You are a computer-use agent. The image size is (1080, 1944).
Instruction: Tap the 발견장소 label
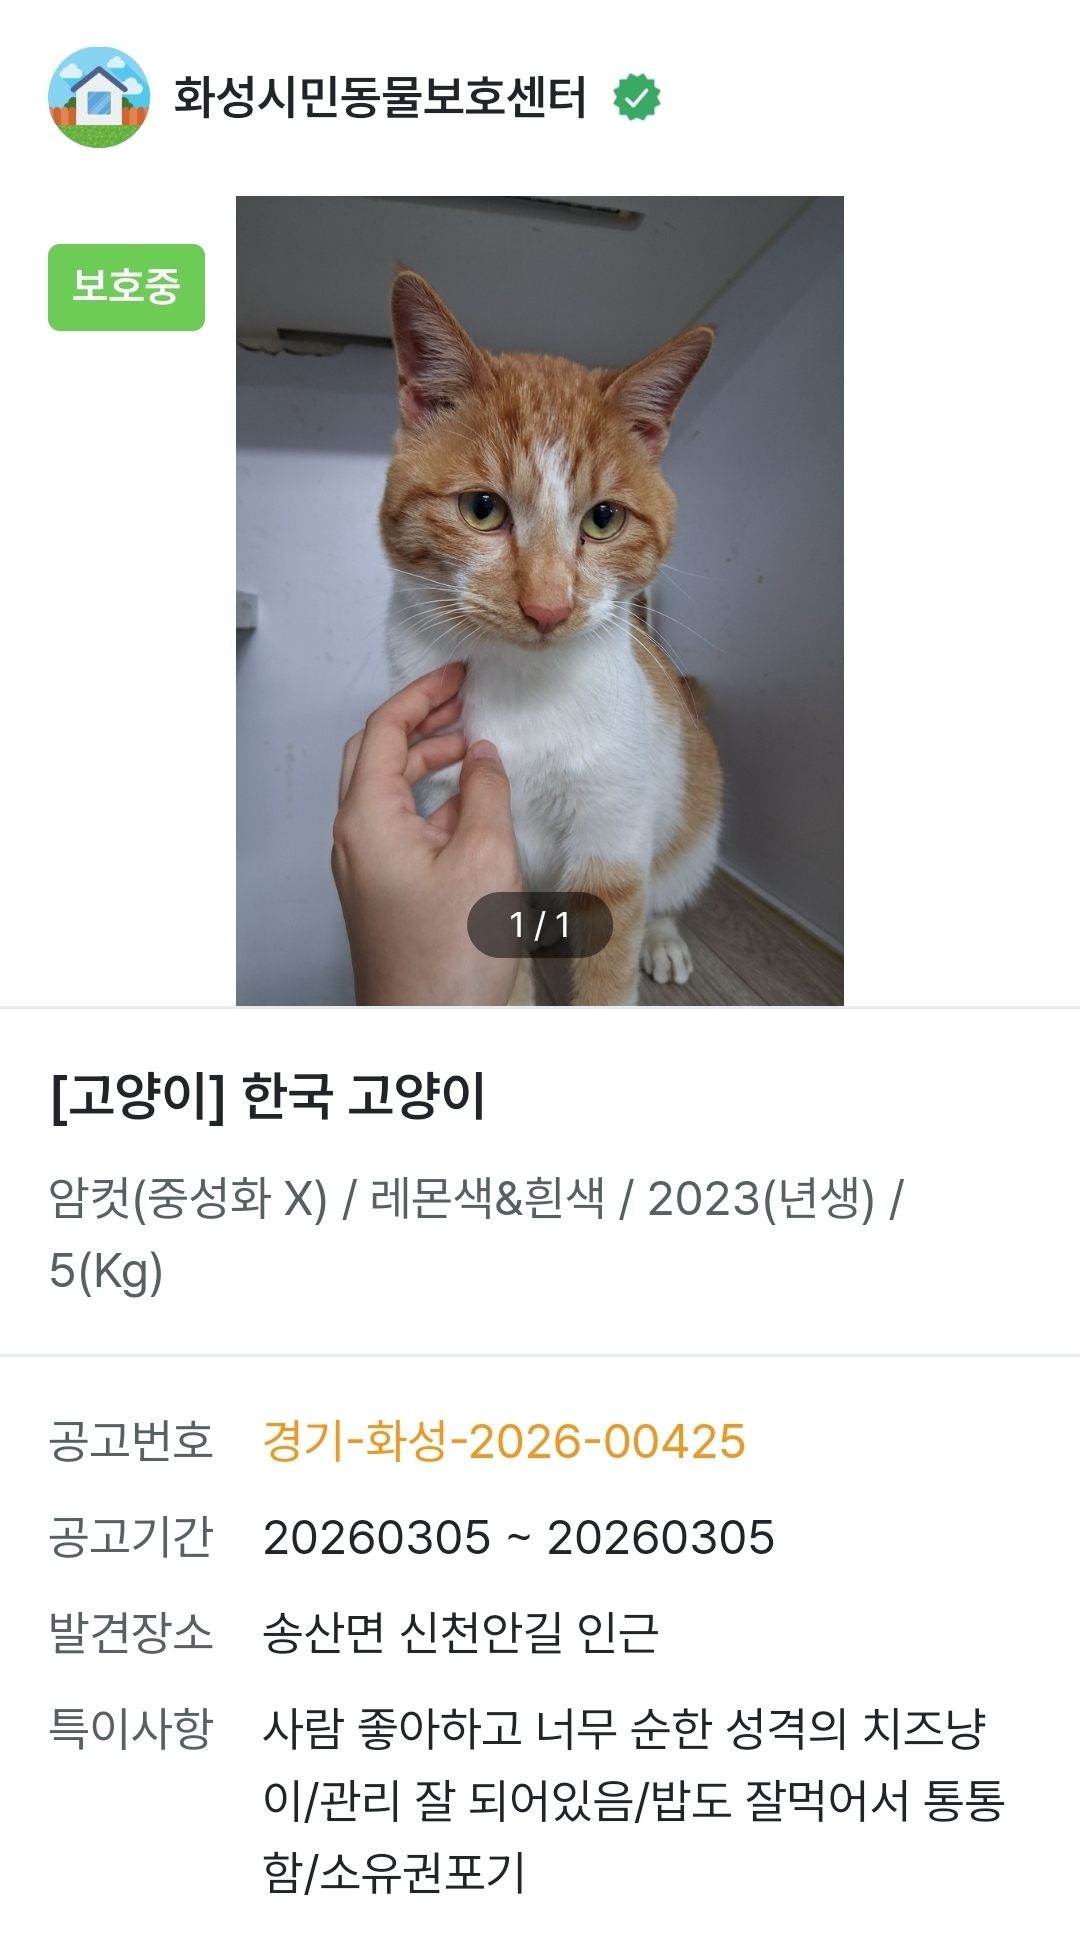pyautogui.click(x=131, y=1634)
